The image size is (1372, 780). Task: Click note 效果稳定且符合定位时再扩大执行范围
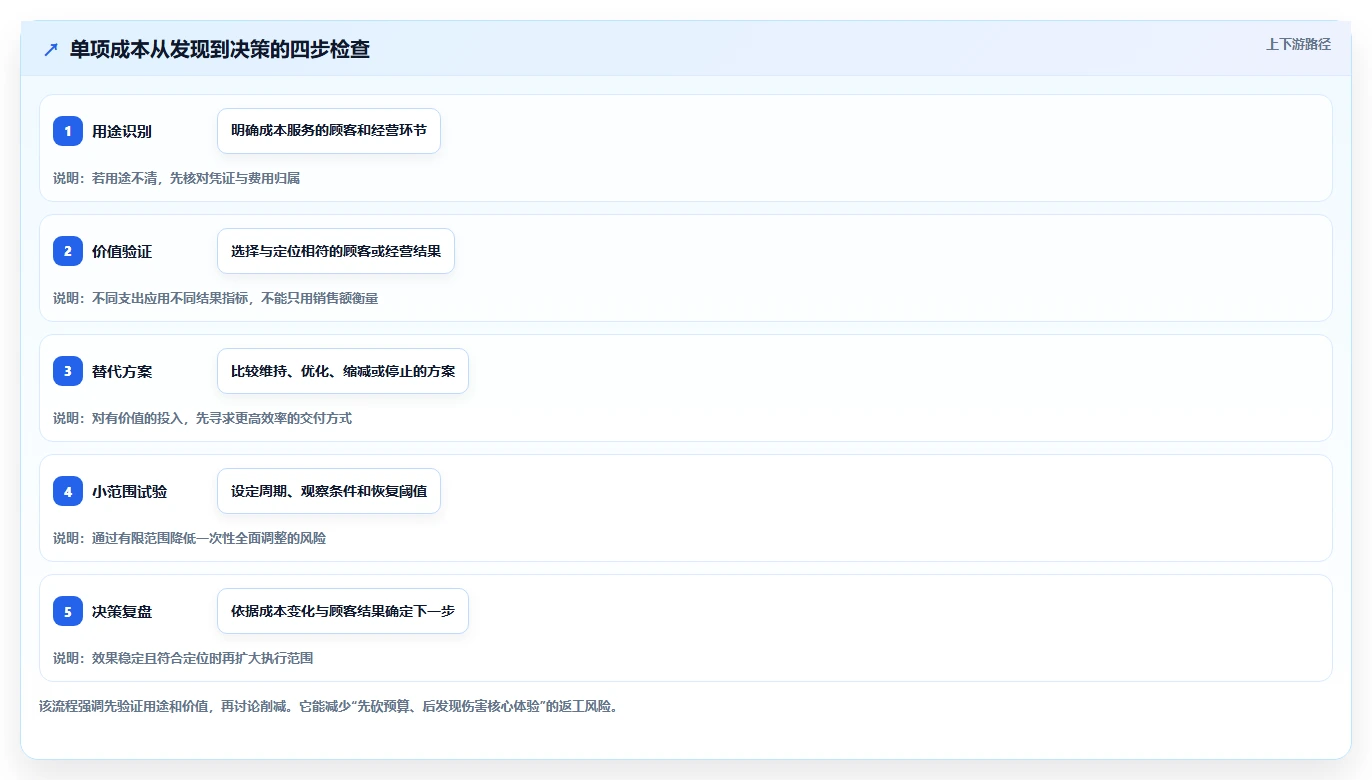(x=184, y=658)
